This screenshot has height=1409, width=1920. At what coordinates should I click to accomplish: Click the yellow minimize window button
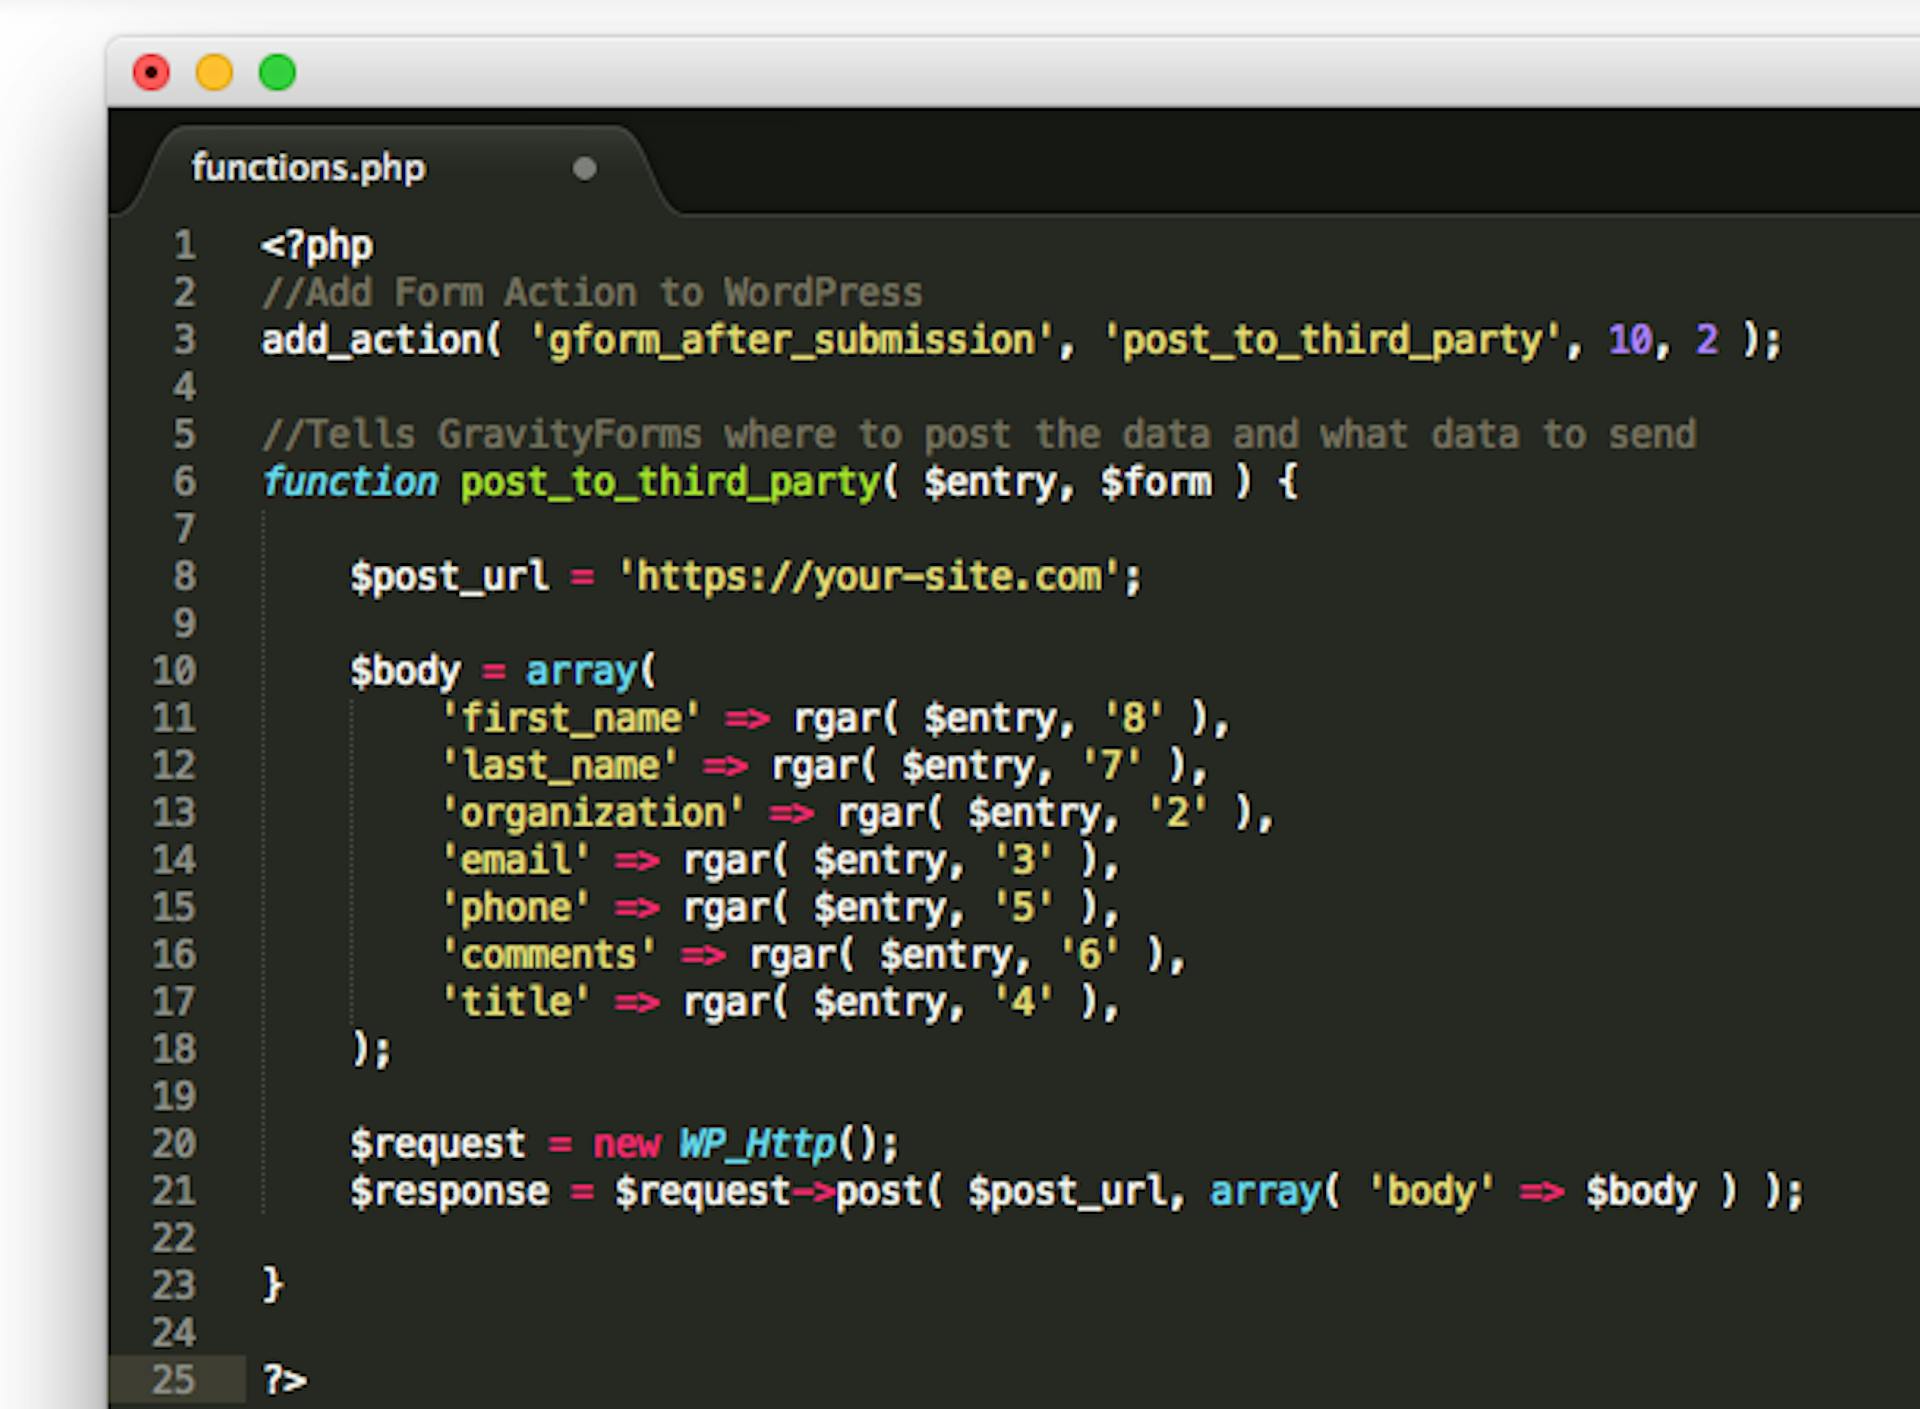214,73
